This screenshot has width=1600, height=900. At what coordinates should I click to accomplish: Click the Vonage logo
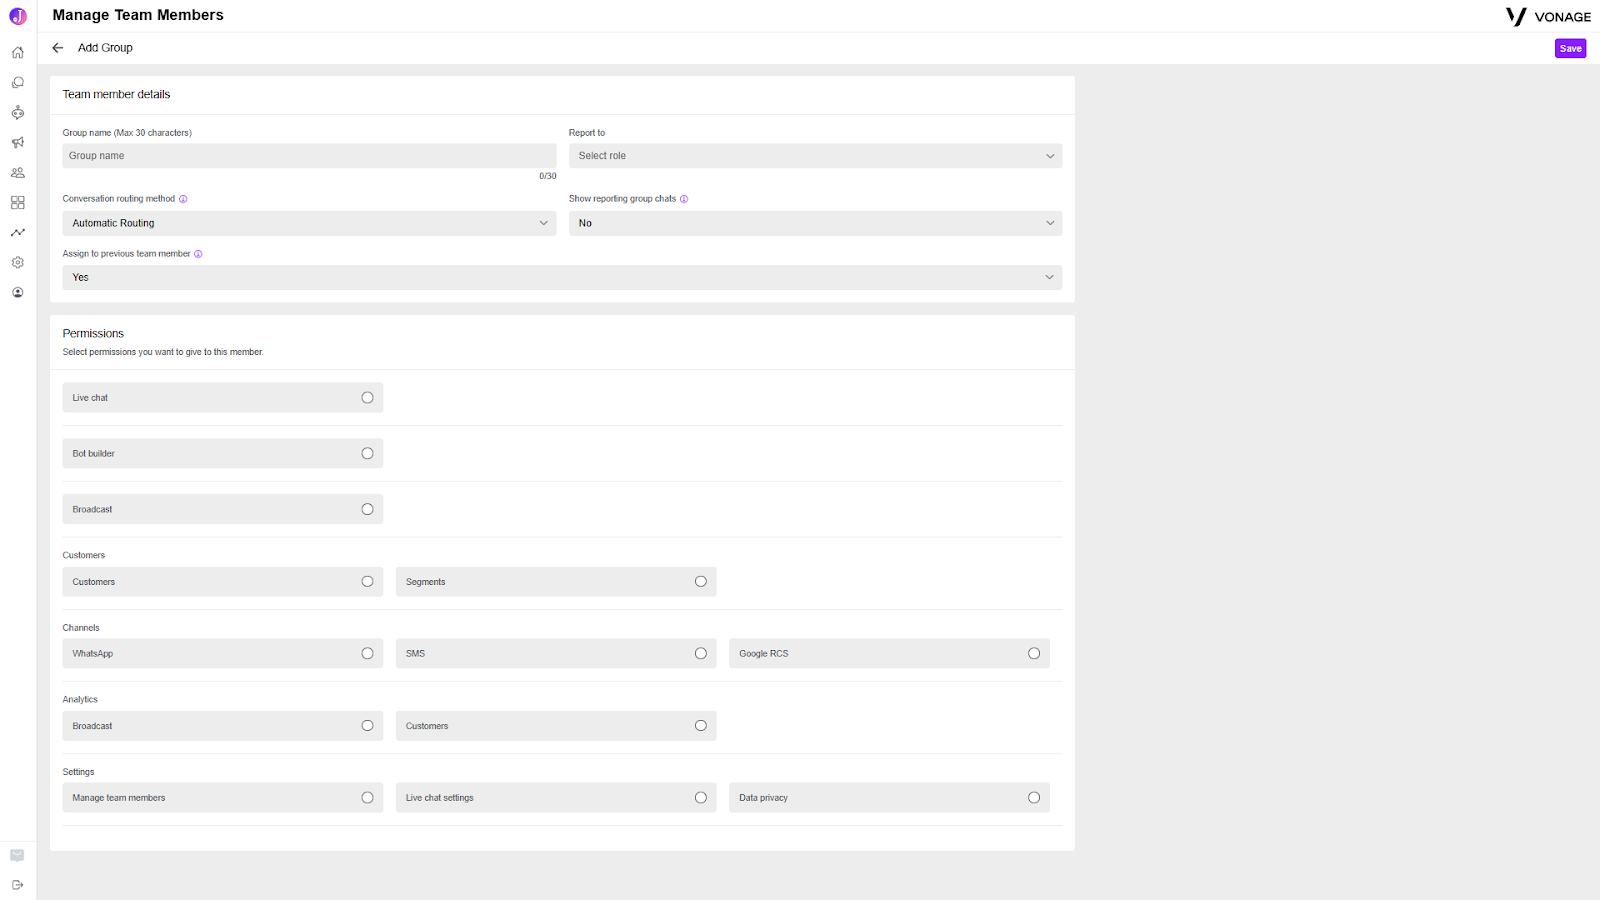pyautogui.click(x=1548, y=17)
